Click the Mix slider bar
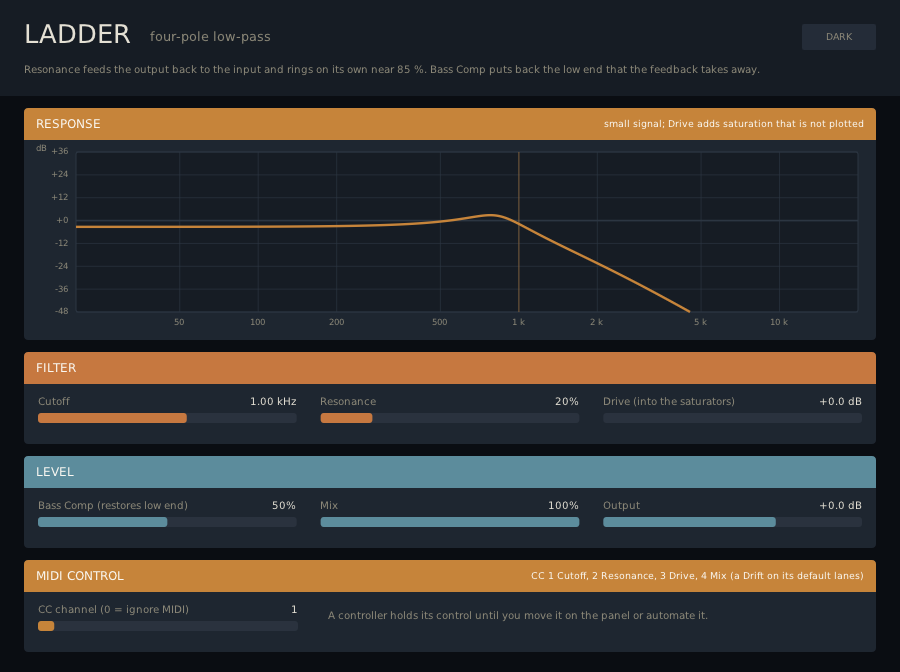The image size is (900, 672). 449,522
